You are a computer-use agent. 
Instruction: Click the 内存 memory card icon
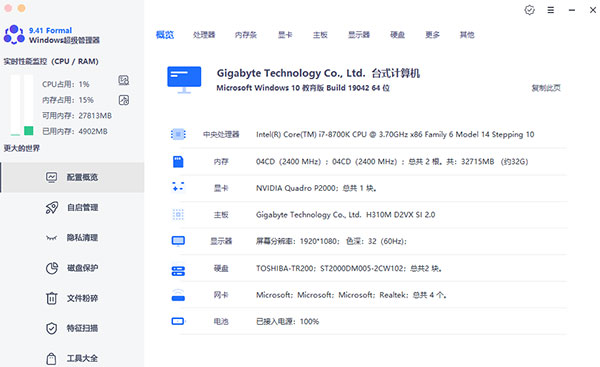[178, 161]
